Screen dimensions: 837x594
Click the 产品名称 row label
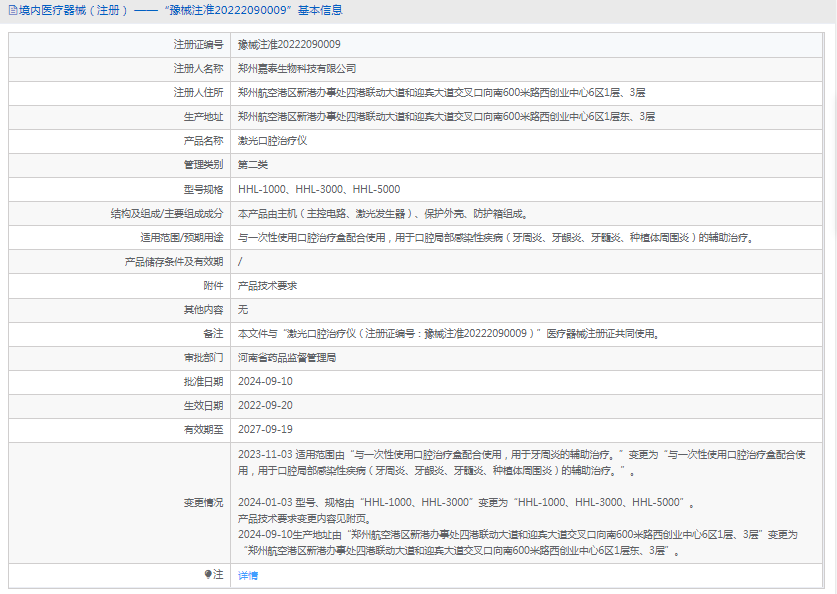click(203, 140)
